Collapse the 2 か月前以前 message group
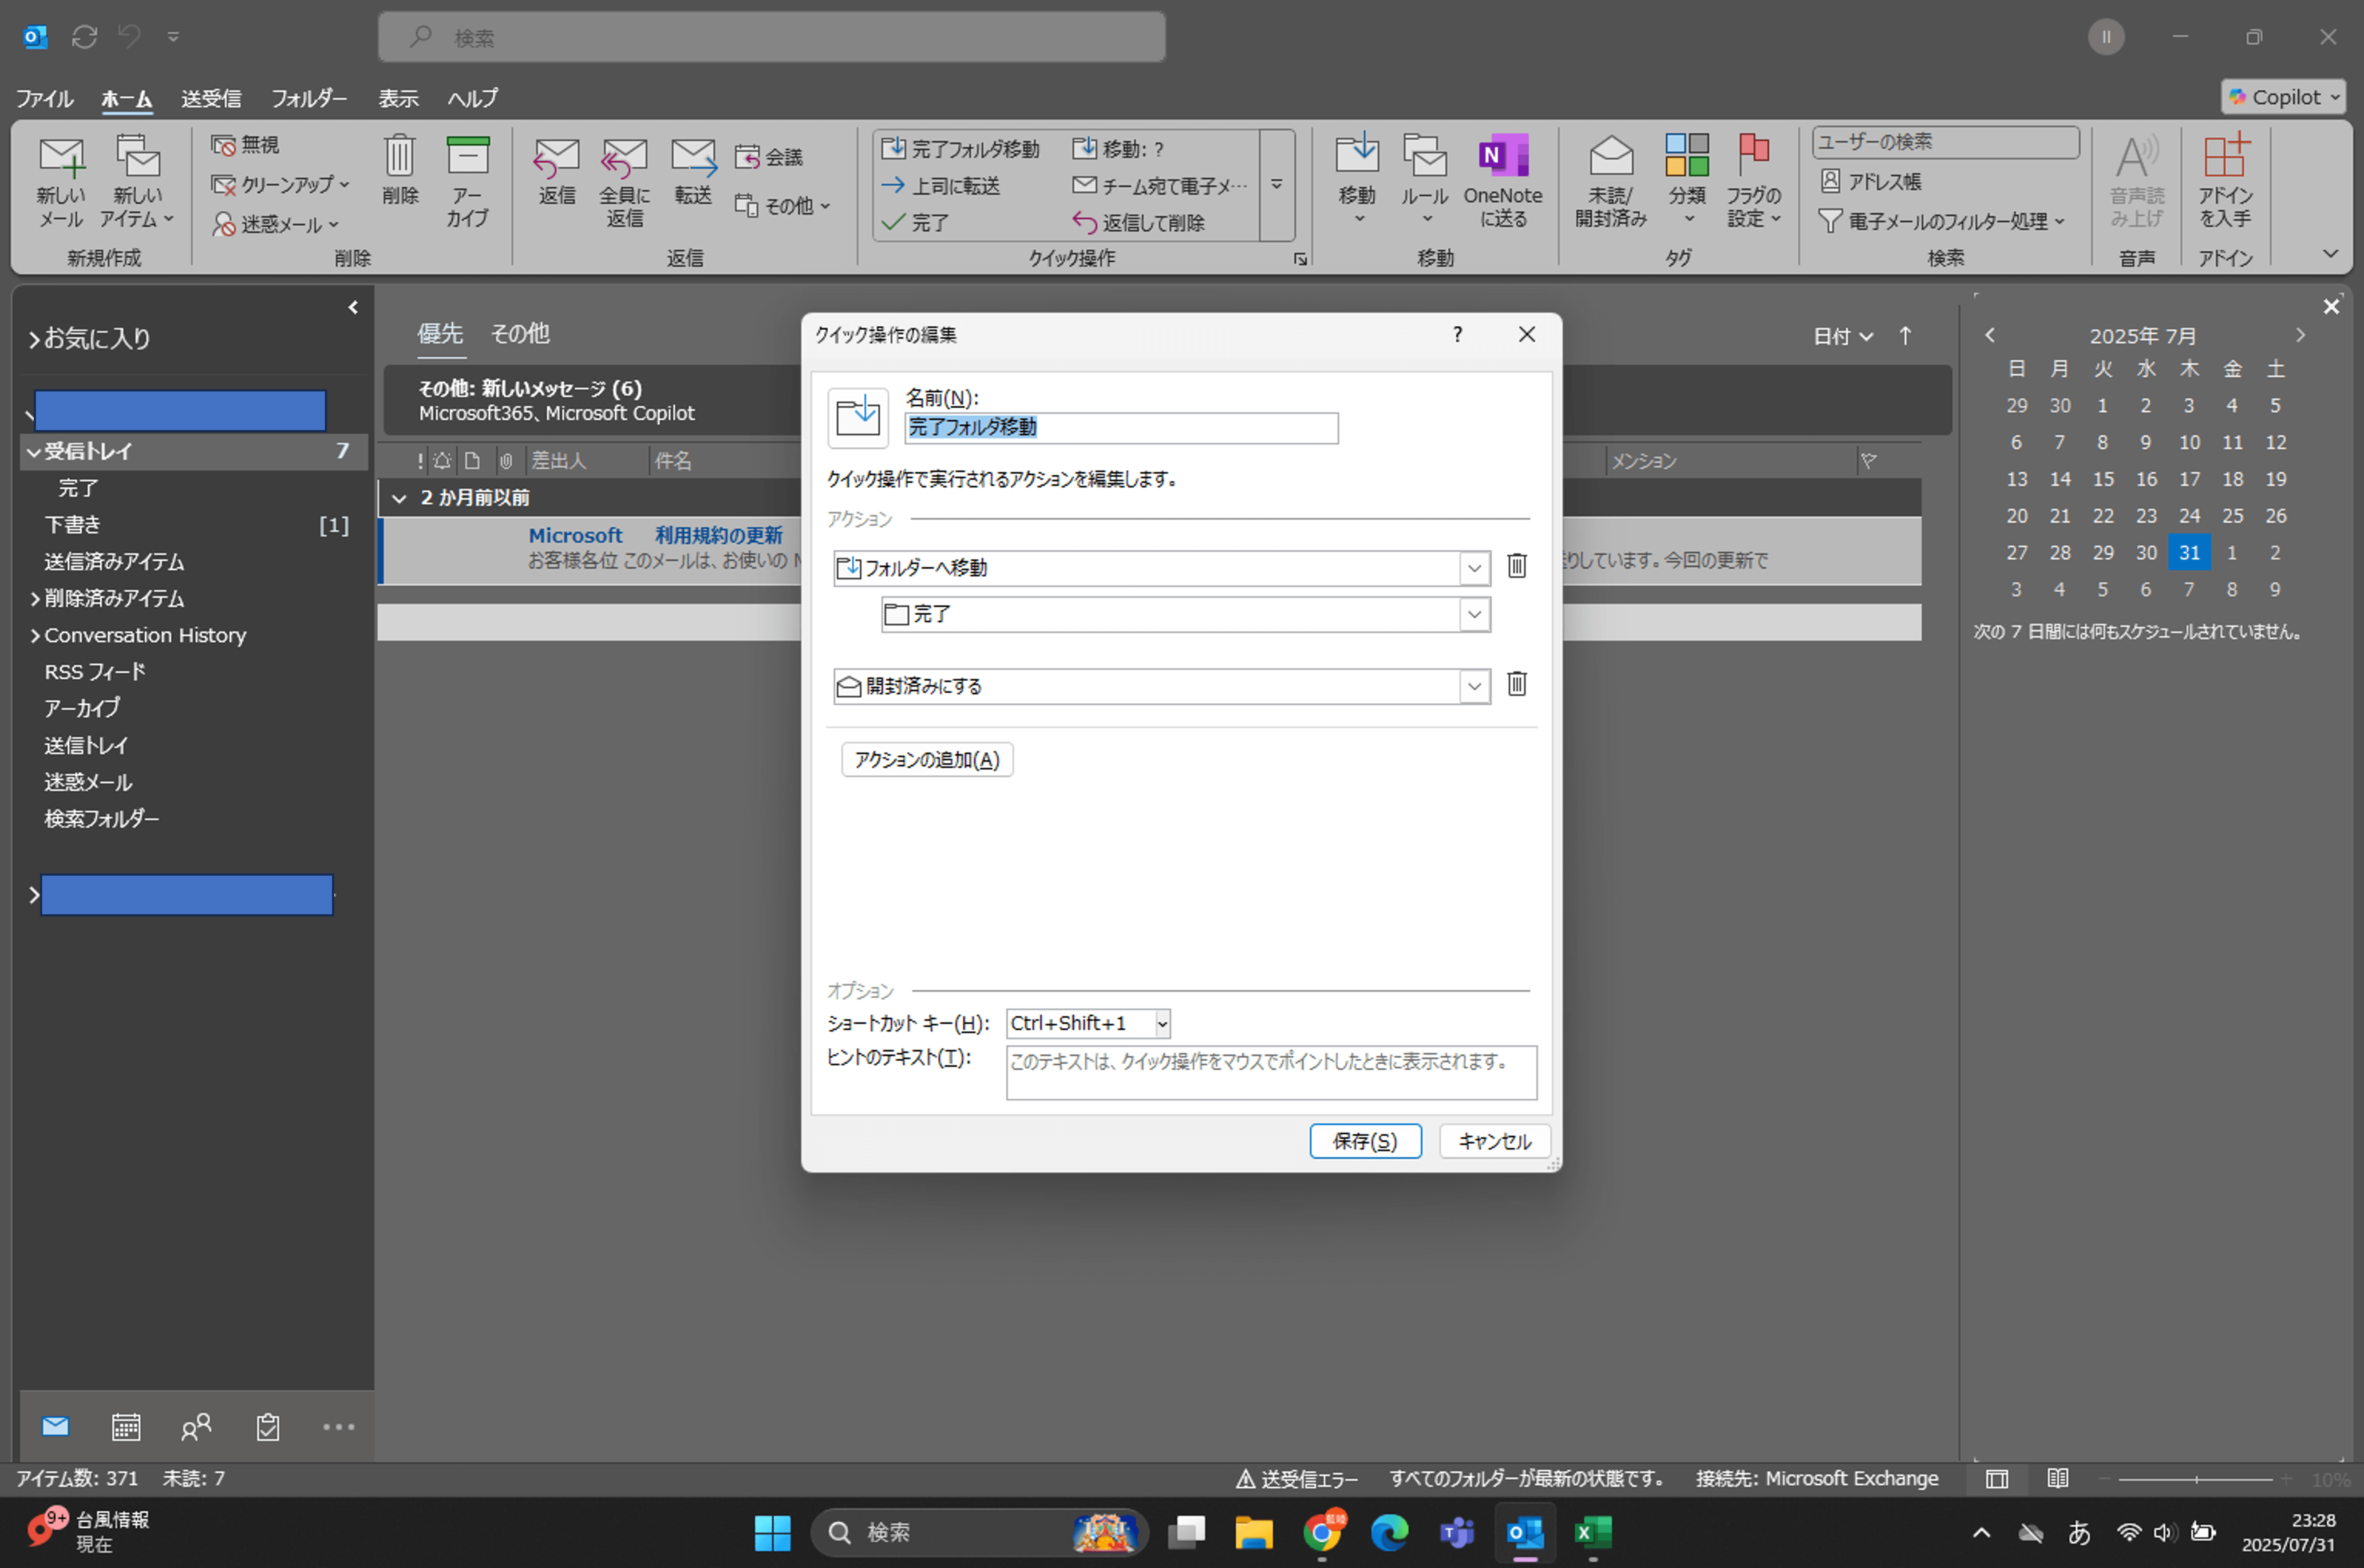The width and height of the screenshot is (2364, 1568). coord(399,498)
